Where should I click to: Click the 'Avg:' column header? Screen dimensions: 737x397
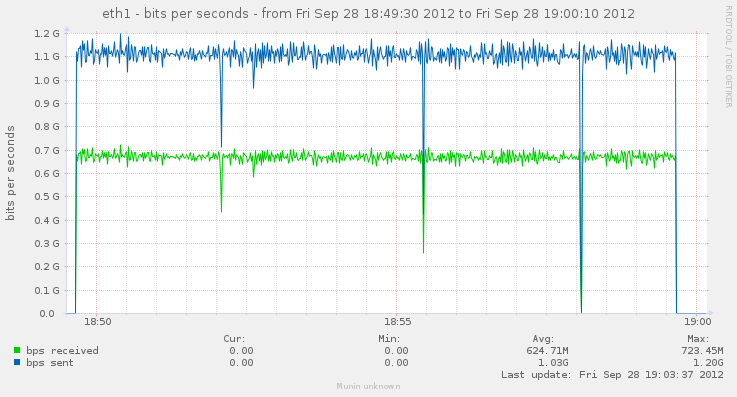pyautogui.click(x=543, y=339)
